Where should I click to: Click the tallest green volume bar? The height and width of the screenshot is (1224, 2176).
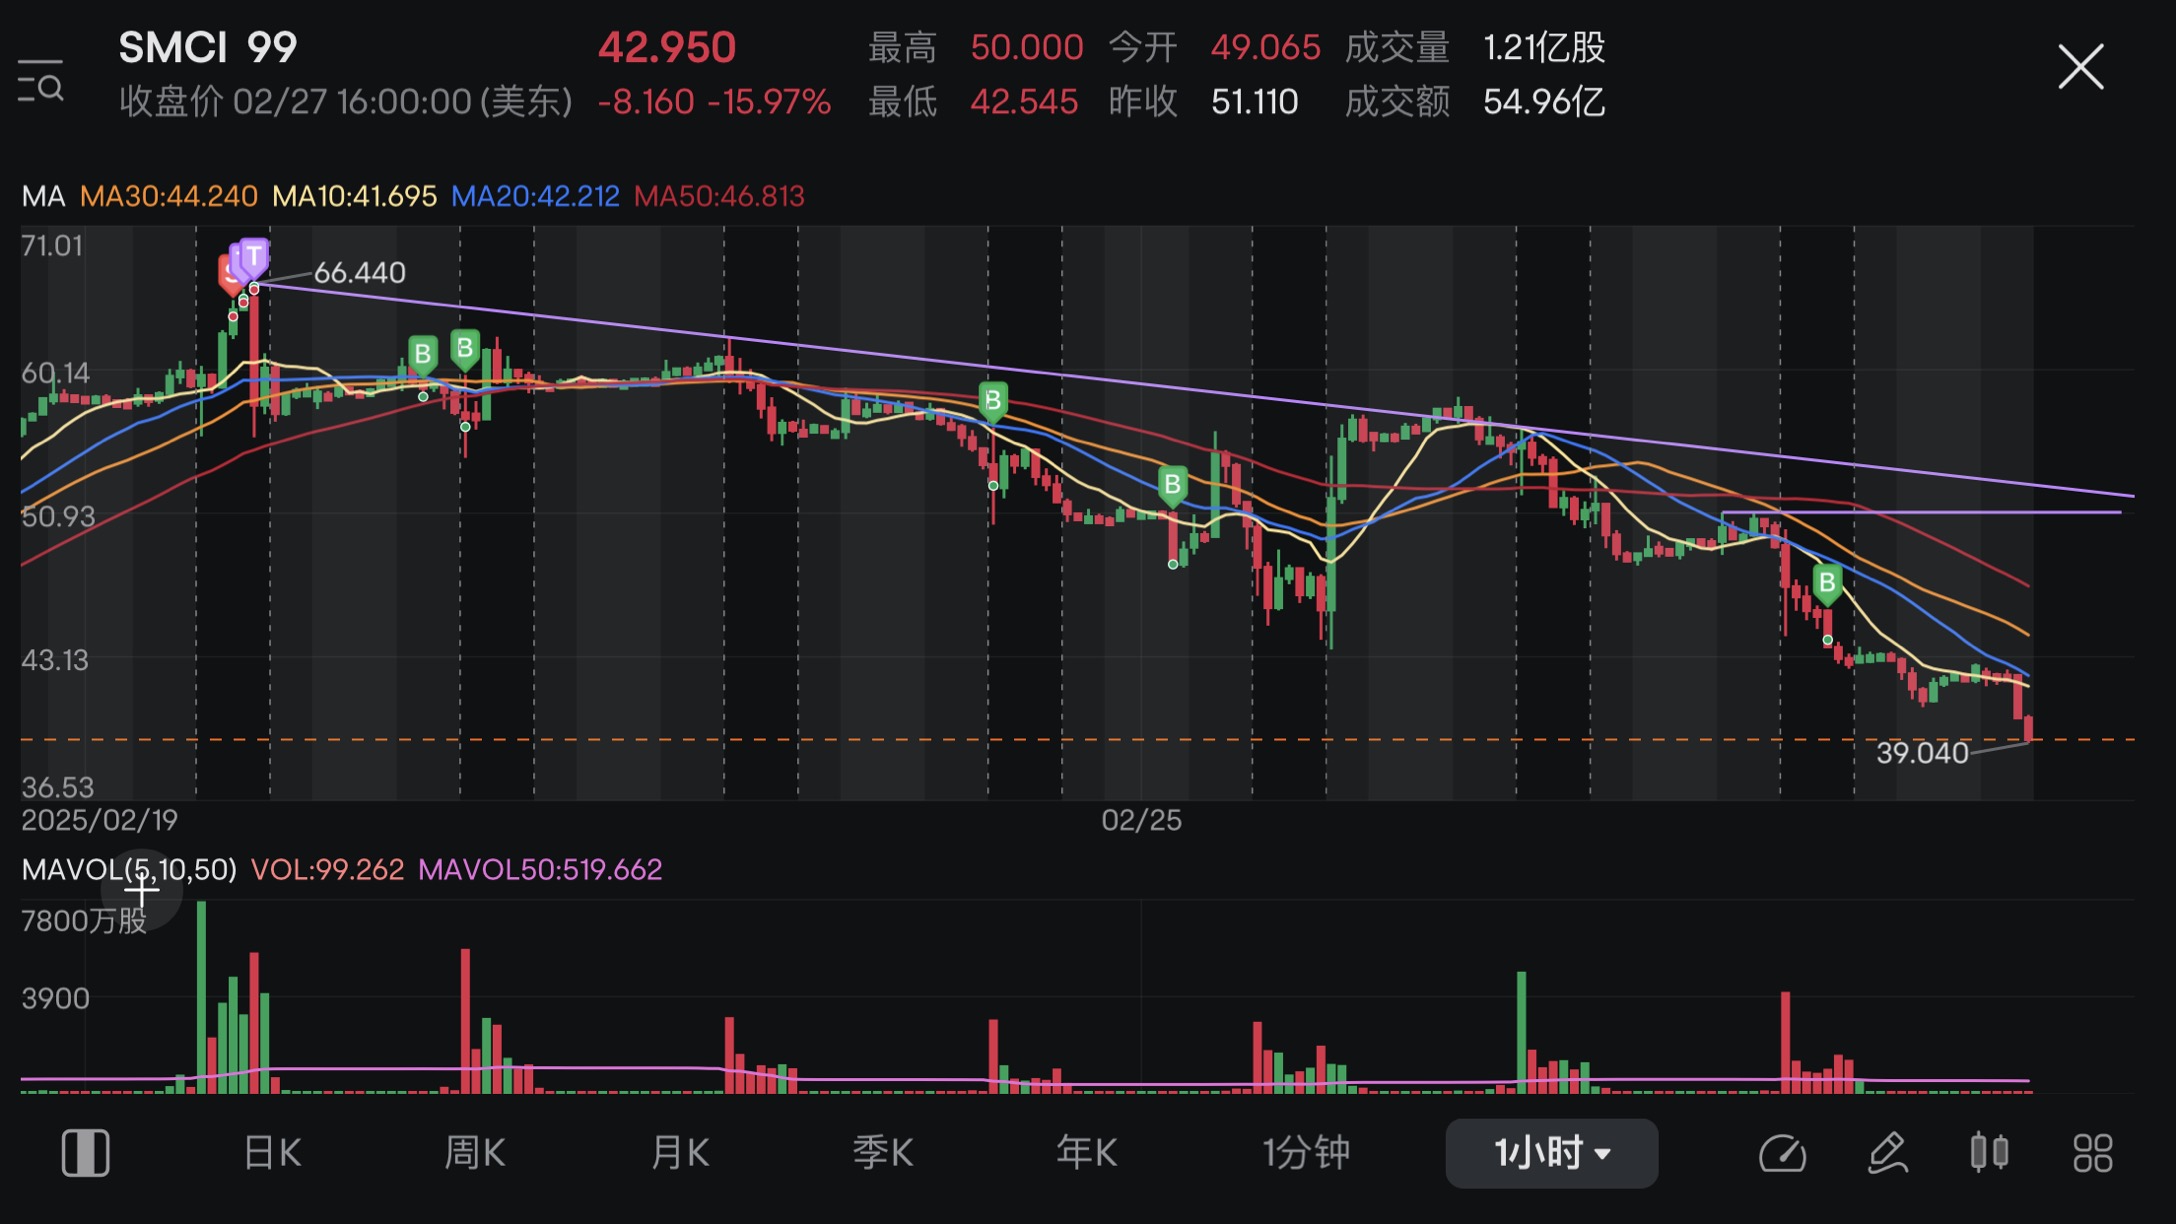(x=201, y=997)
